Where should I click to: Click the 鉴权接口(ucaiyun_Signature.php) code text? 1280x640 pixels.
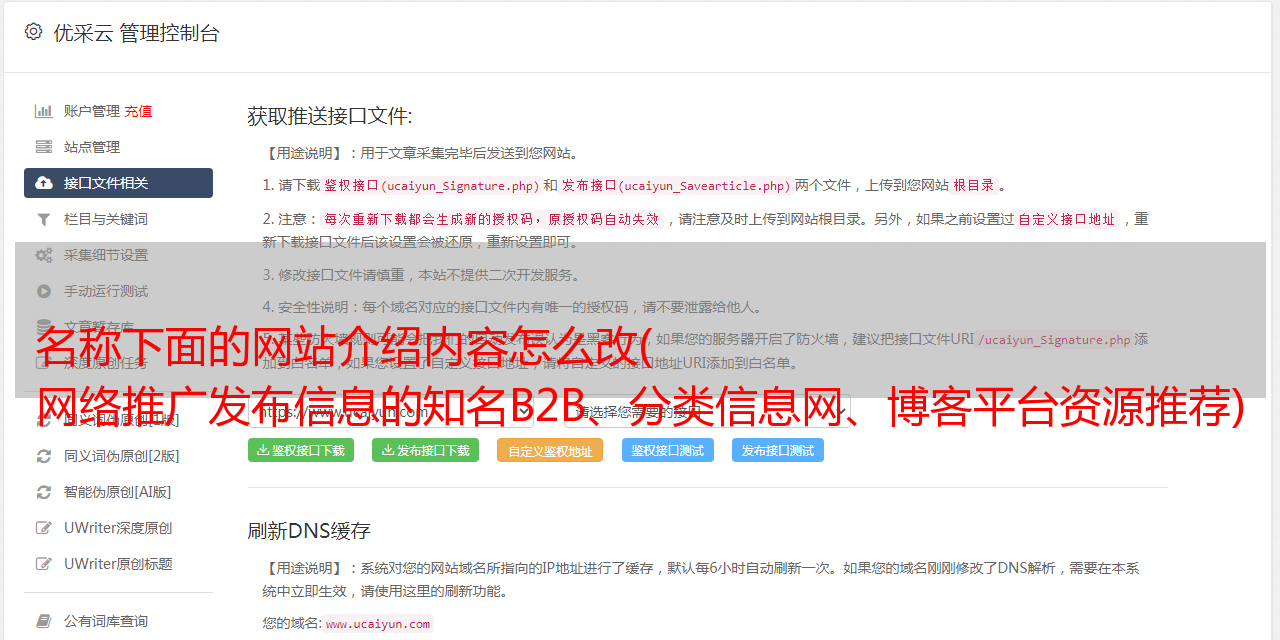tap(431, 185)
